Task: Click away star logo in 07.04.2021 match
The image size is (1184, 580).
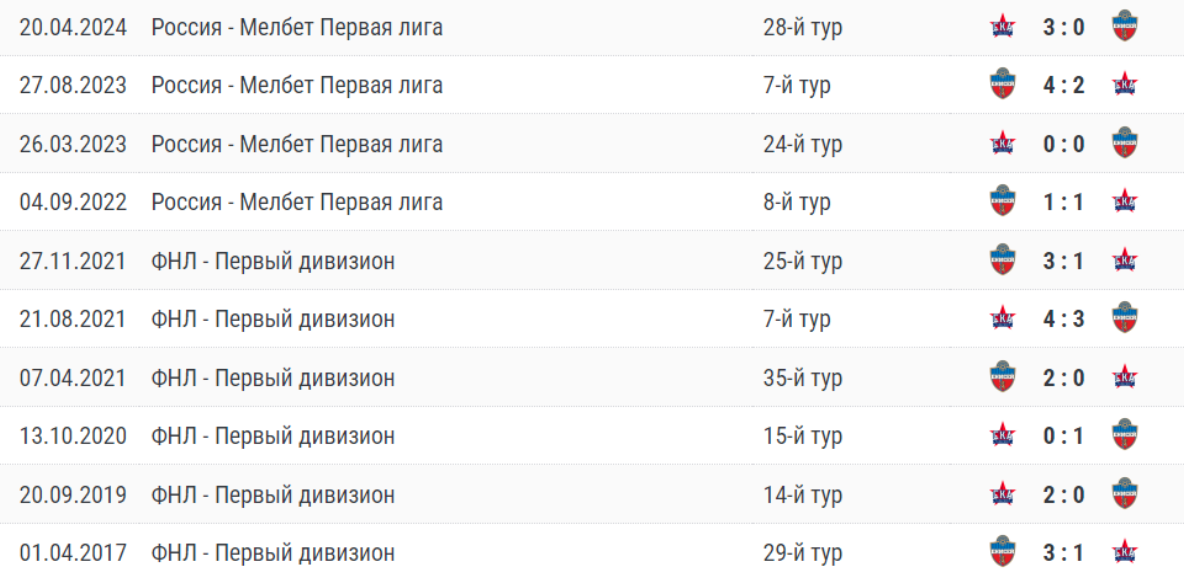Action: coord(1125,378)
